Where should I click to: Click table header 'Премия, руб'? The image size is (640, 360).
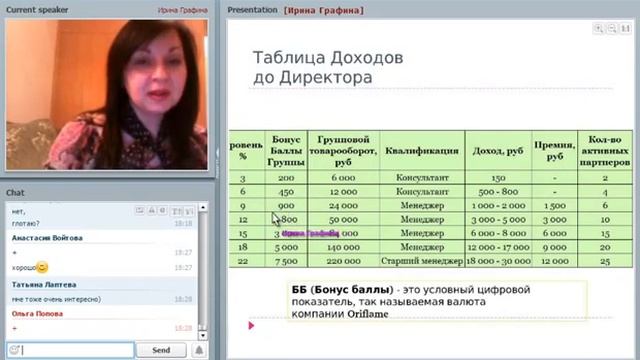(x=555, y=151)
